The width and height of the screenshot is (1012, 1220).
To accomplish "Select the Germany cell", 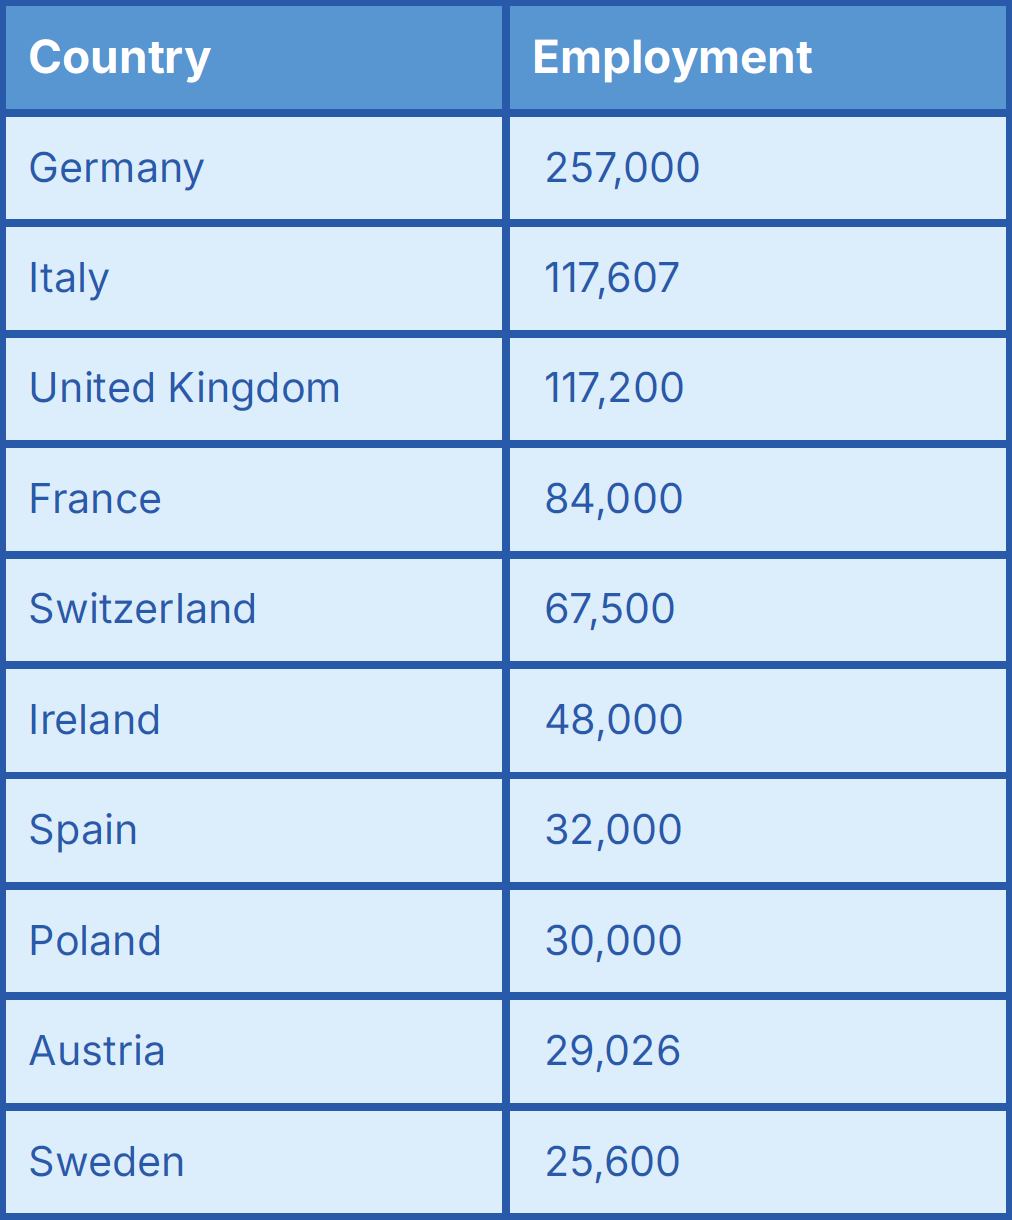I will [117, 168].
